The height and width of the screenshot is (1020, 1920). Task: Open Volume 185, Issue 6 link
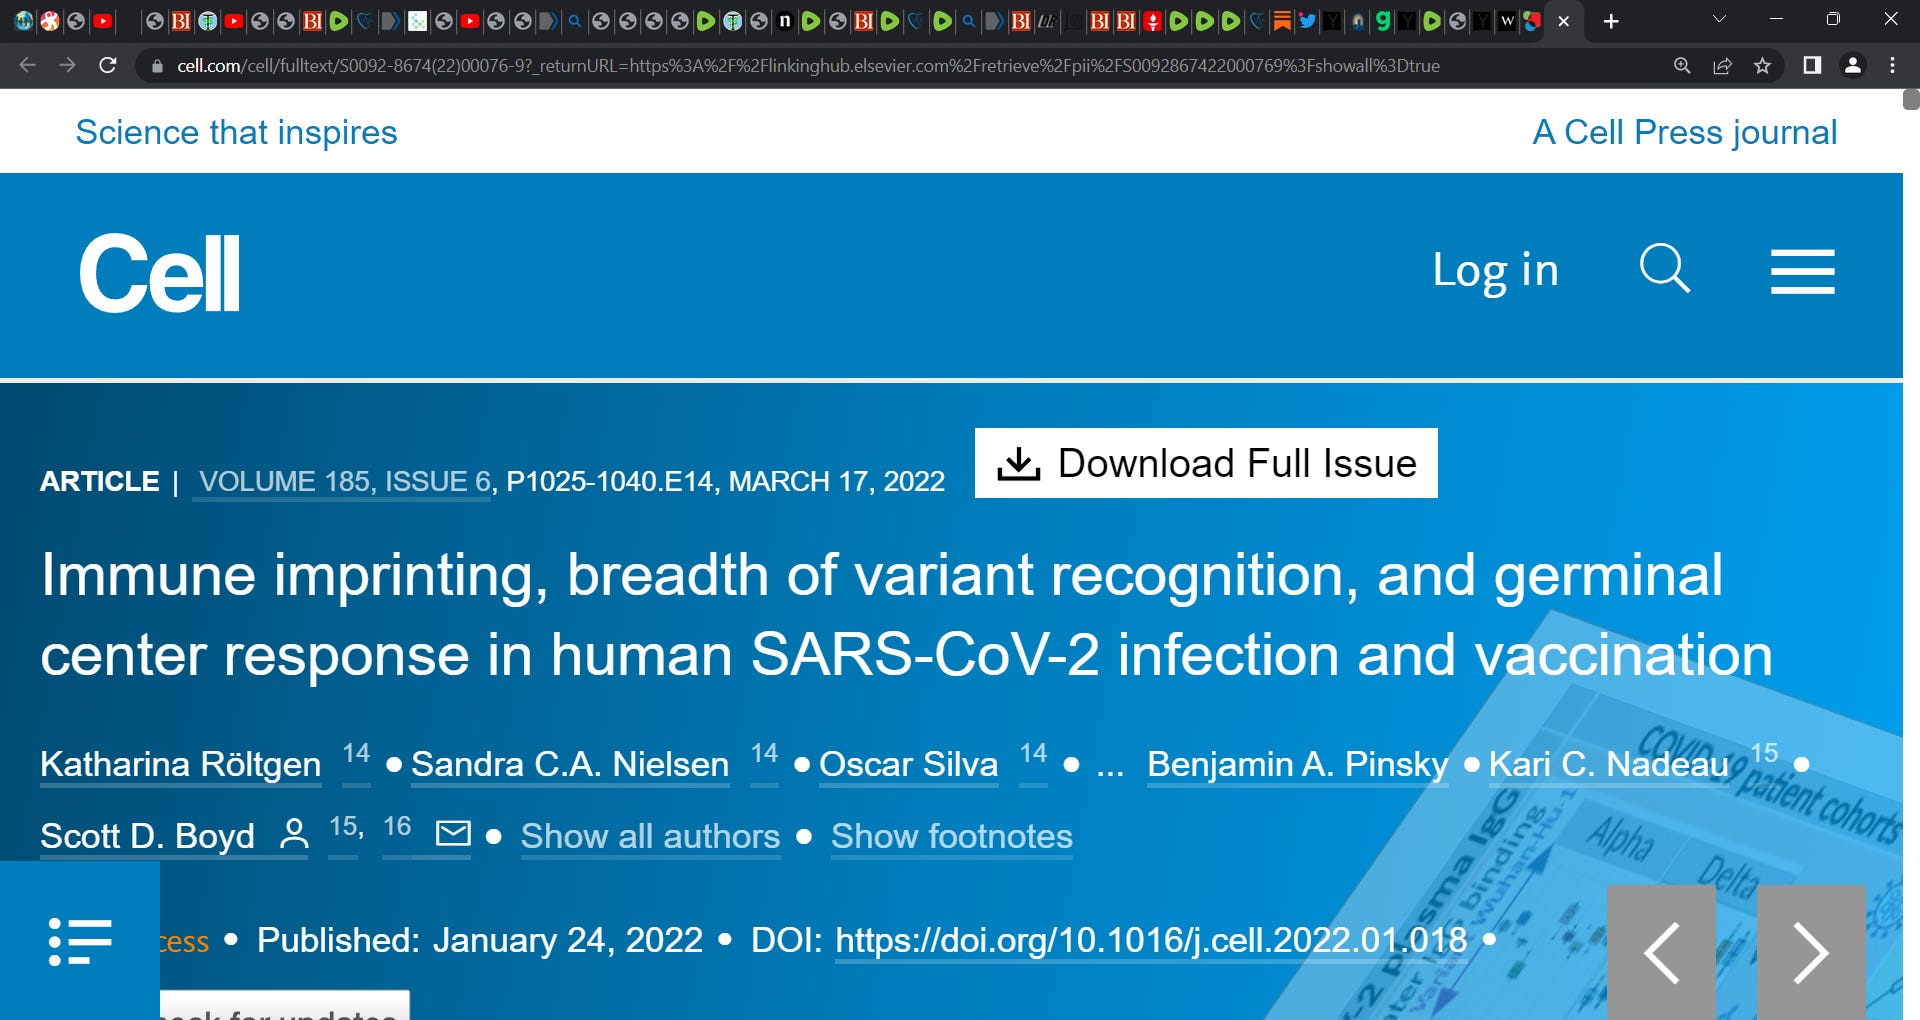pyautogui.click(x=345, y=481)
